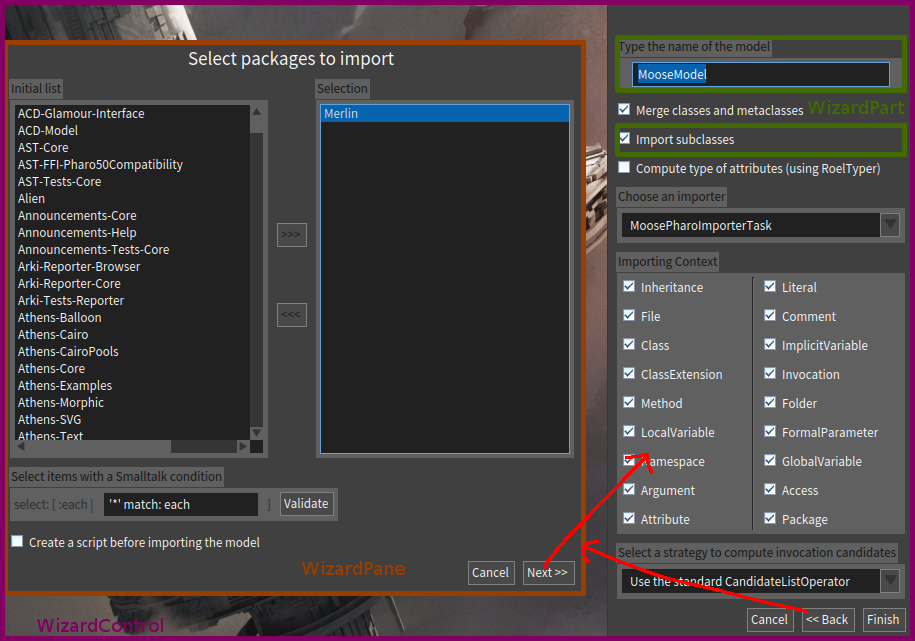915x641 pixels.
Task: Select ACD-Glamour-Interface package
Action: pos(132,113)
